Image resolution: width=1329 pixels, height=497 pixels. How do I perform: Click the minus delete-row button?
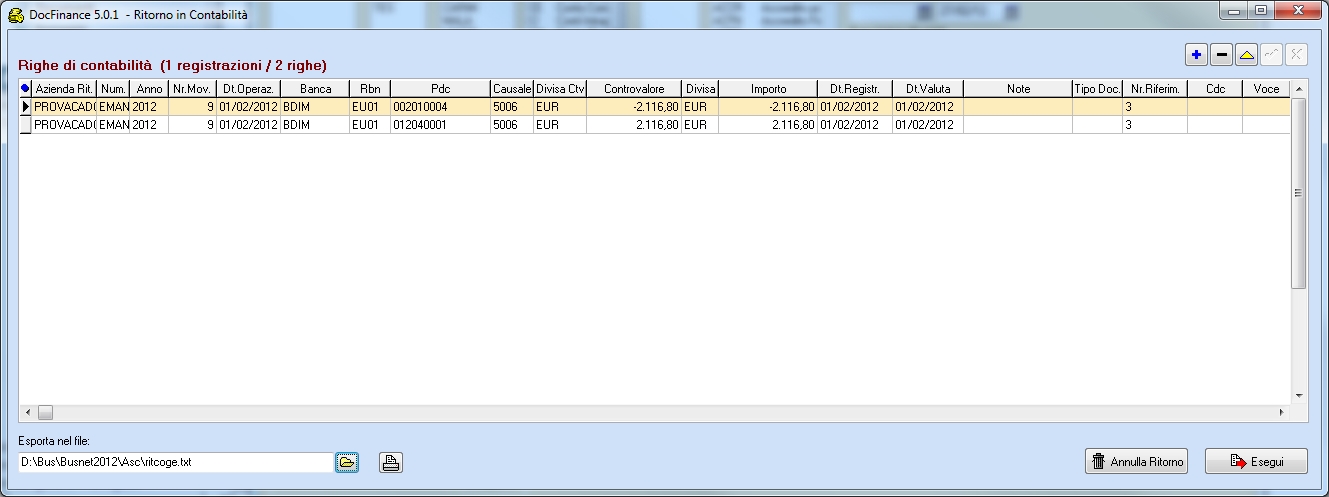(1221, 55)
